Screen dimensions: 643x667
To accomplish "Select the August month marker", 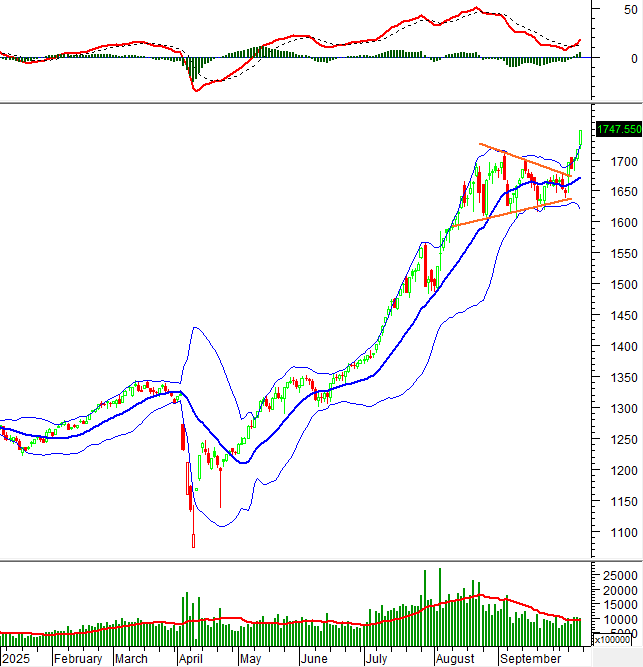I will 455,659.
